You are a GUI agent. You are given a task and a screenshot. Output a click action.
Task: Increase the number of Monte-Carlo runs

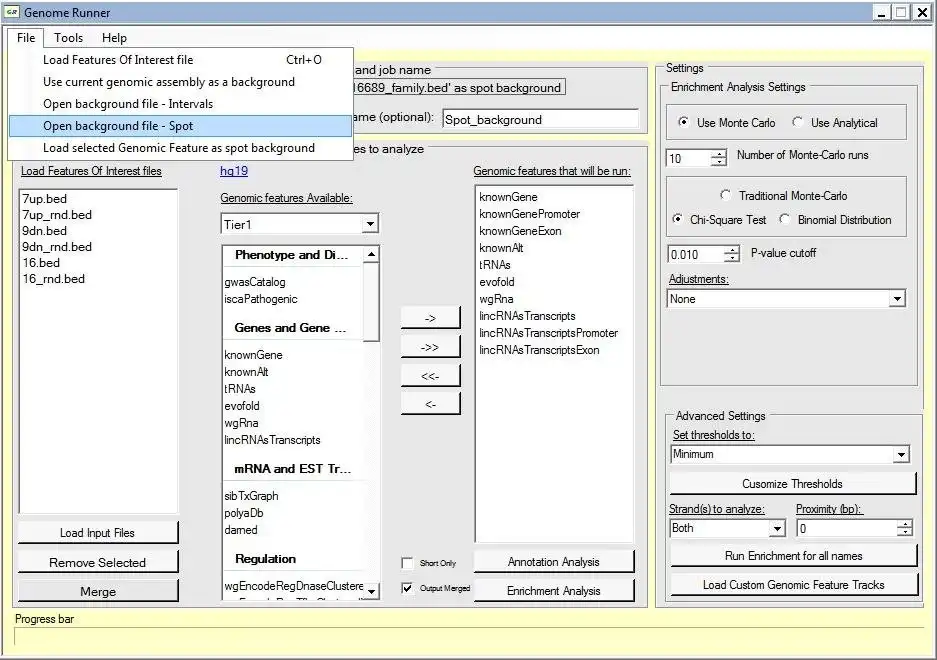[x=719, y=154]
